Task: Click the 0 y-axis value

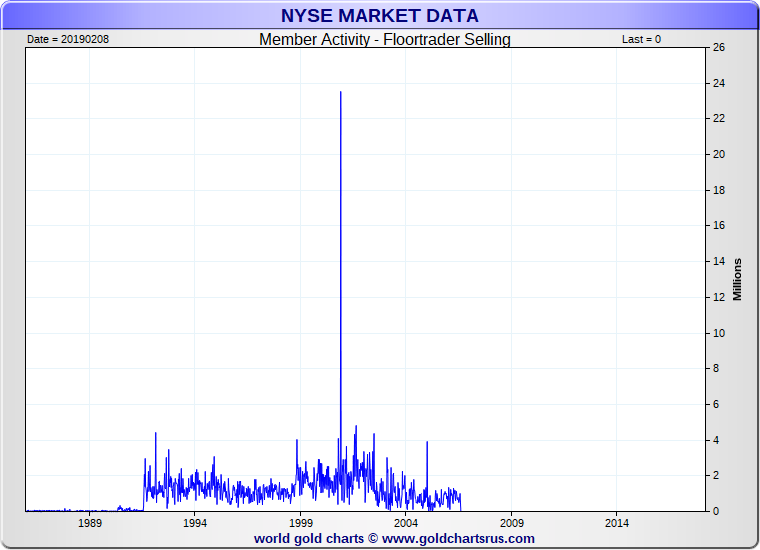Action: (x=716, y=512)
